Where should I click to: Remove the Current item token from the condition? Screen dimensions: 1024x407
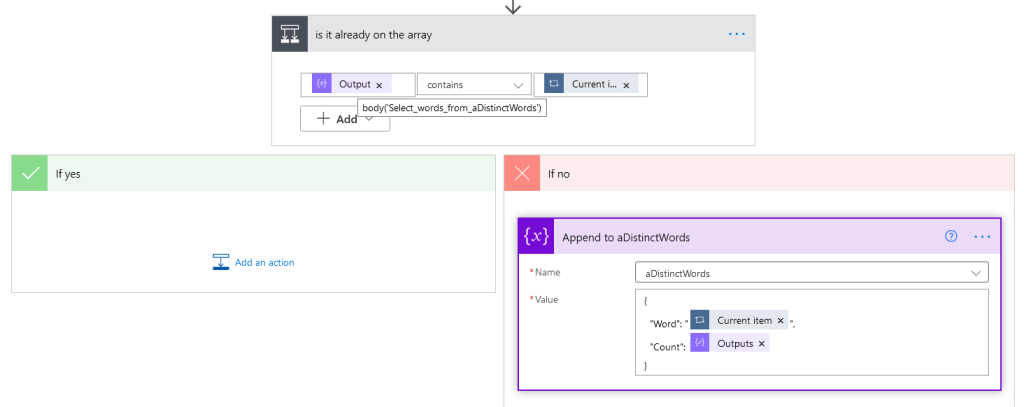point(626,85)
